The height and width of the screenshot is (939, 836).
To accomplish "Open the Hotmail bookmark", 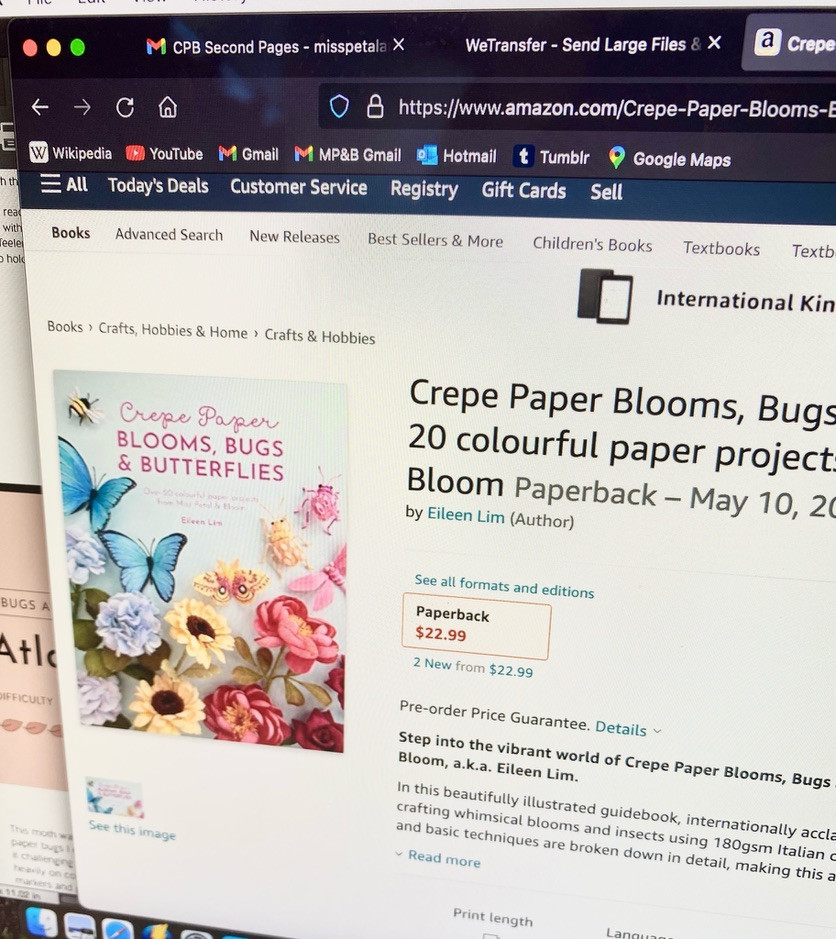I will 457,156.
